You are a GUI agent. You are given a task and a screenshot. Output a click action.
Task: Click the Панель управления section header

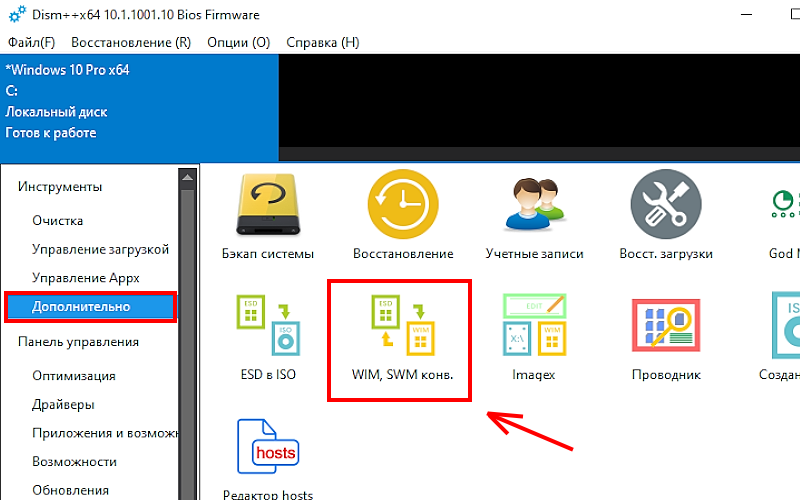pos(78,342)
